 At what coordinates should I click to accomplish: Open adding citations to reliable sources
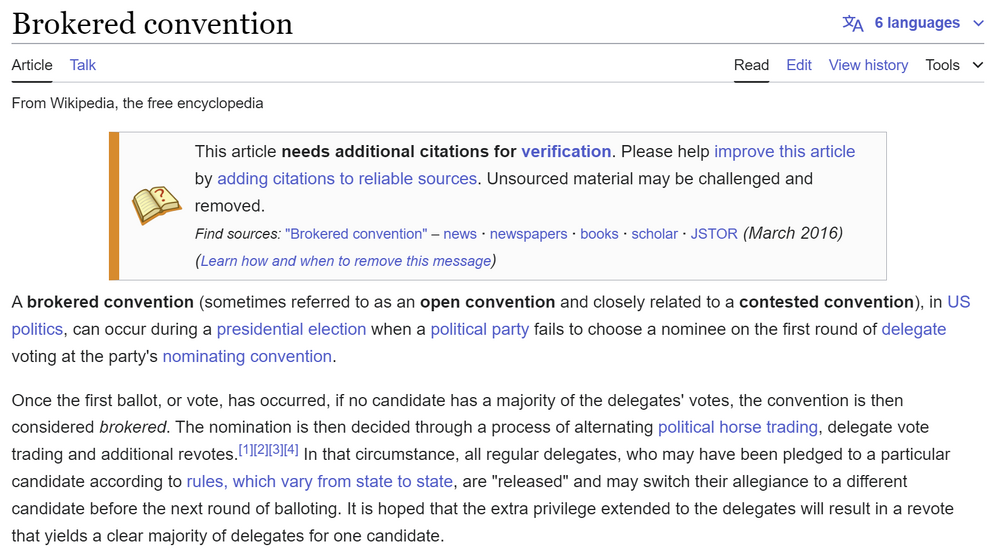point(347,179)
